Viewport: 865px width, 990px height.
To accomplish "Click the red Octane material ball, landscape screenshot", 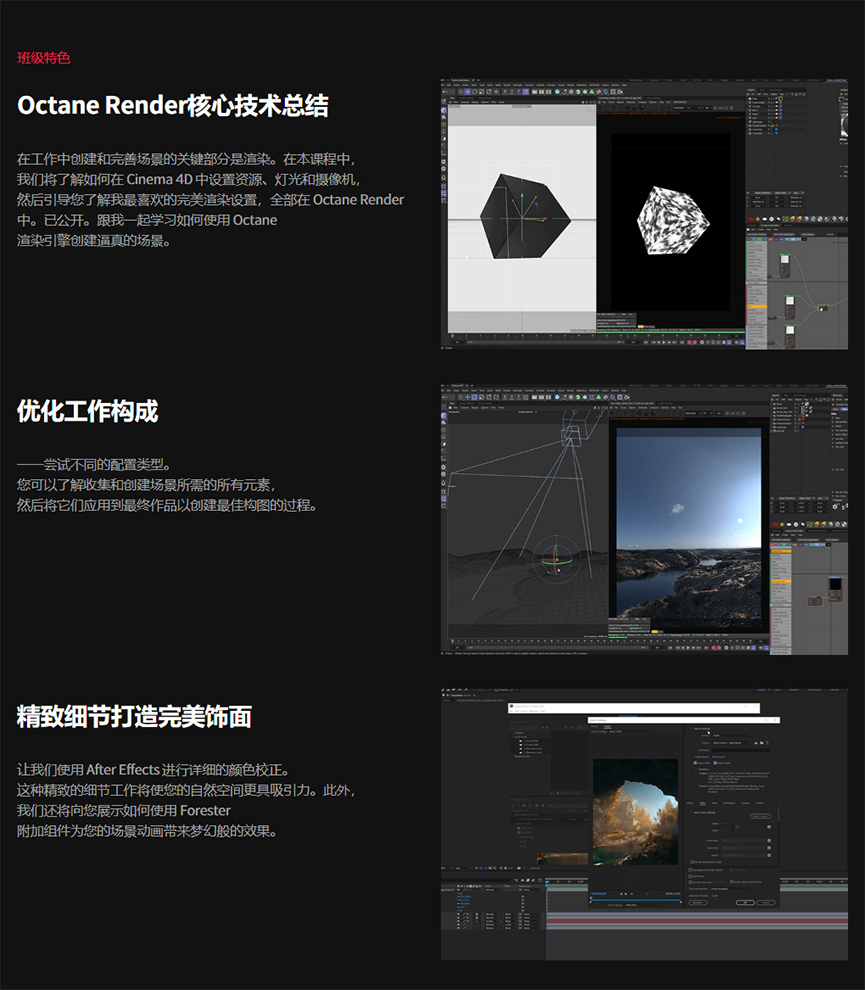I will (775, 524).
